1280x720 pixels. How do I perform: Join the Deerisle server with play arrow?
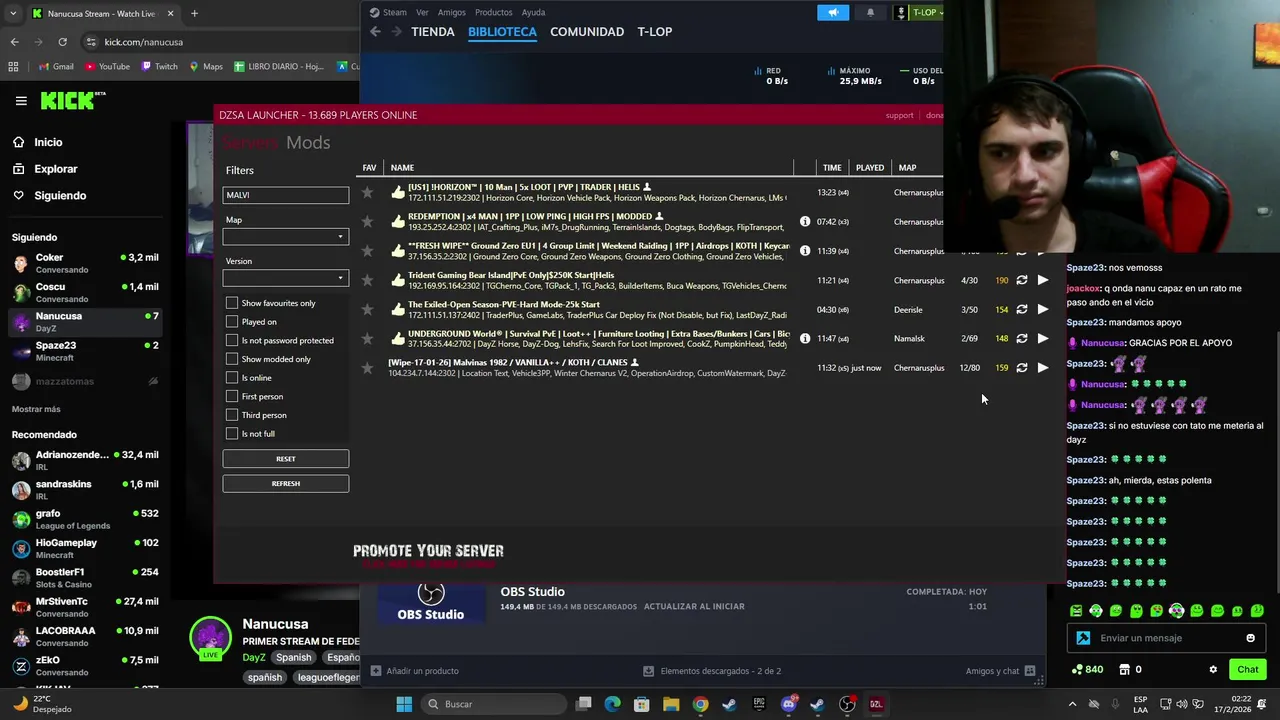1043,309
